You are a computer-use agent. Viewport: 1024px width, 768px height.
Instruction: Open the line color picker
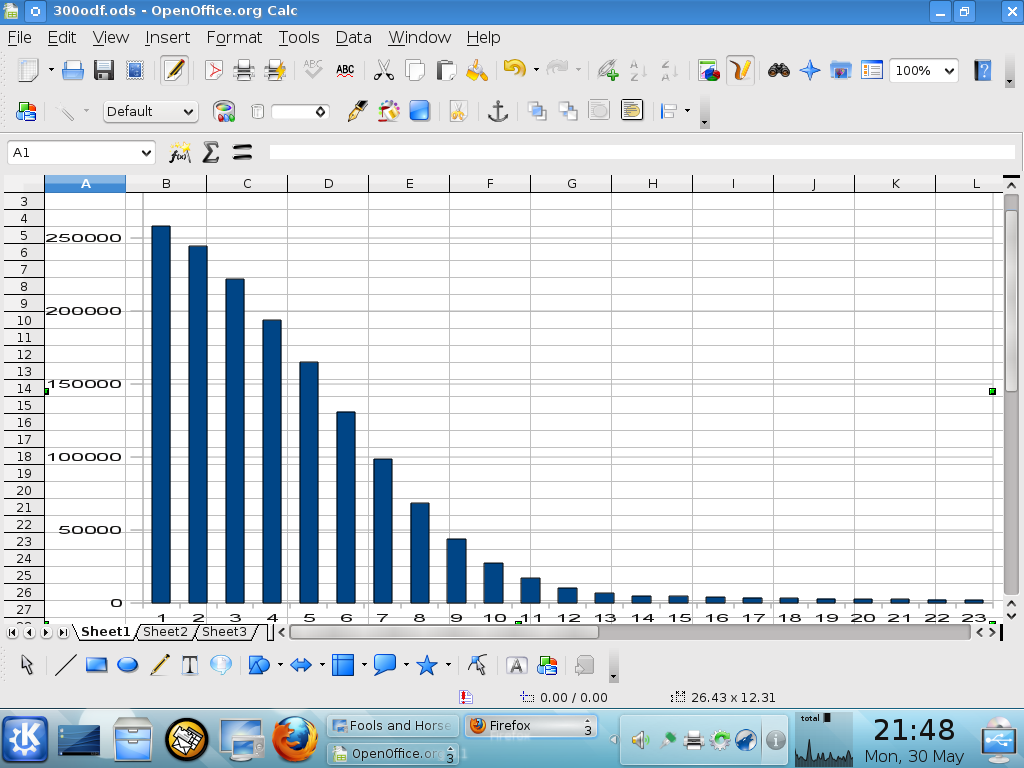[x=224, y=112]
